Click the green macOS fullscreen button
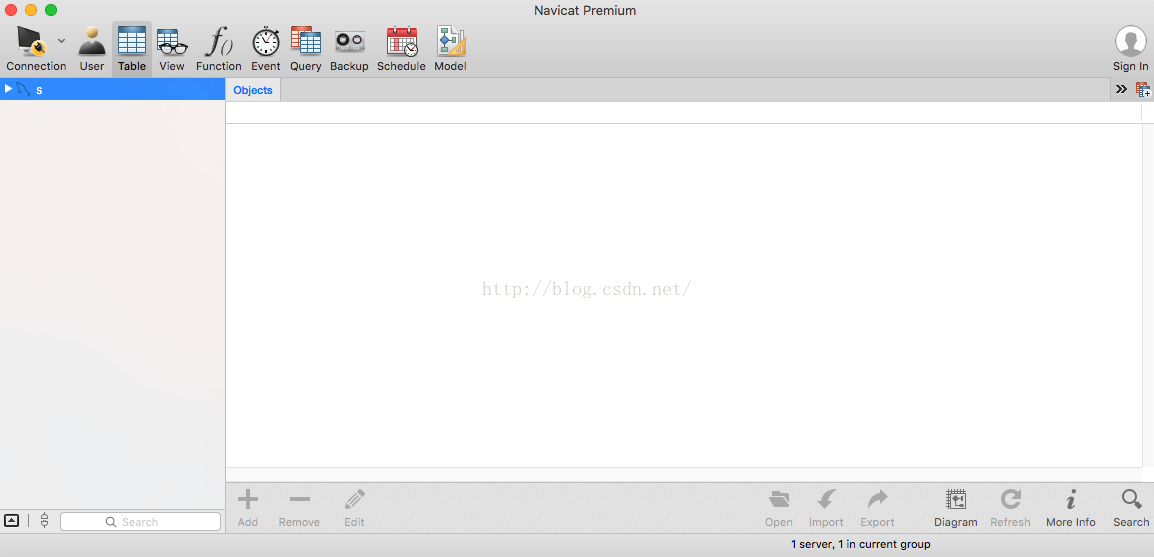Viewport: 1154px width, 557px height. pyautogui.click(x=51, y=10)
